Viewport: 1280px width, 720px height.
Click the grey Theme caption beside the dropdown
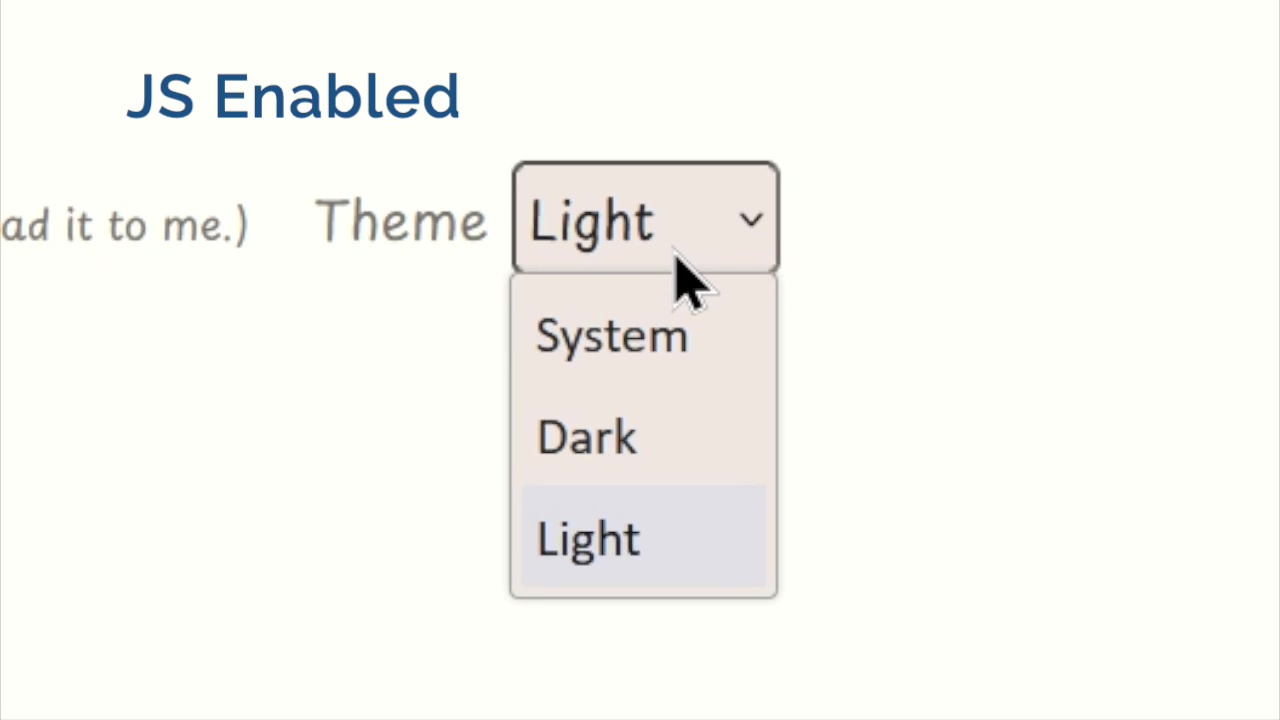pyautogui.click(x=401, y=221)
